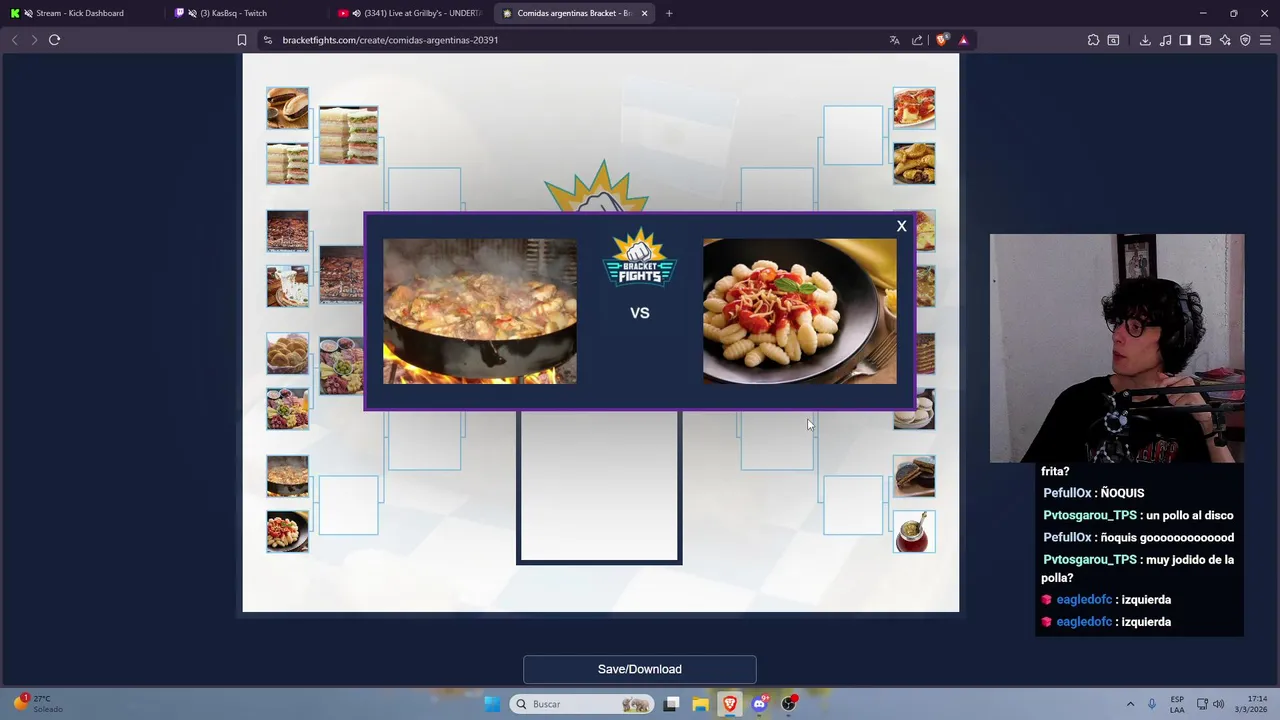Open the Windows Start menu
The width and height of the screenshot is (1280, 720).
492,704
